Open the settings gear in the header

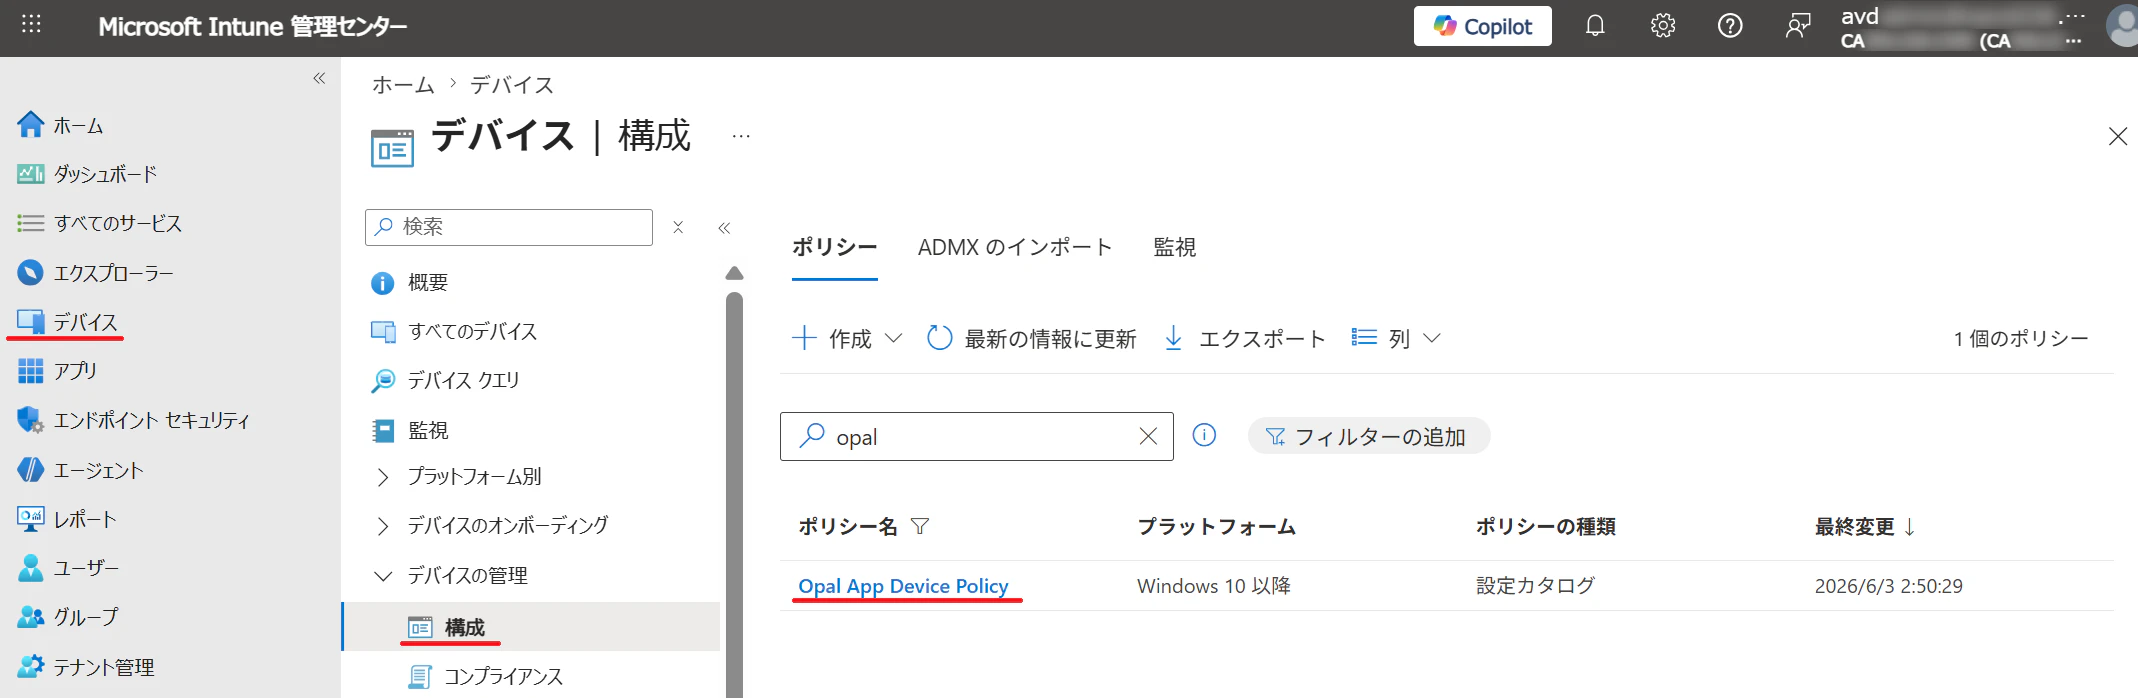pos(1662,26)
